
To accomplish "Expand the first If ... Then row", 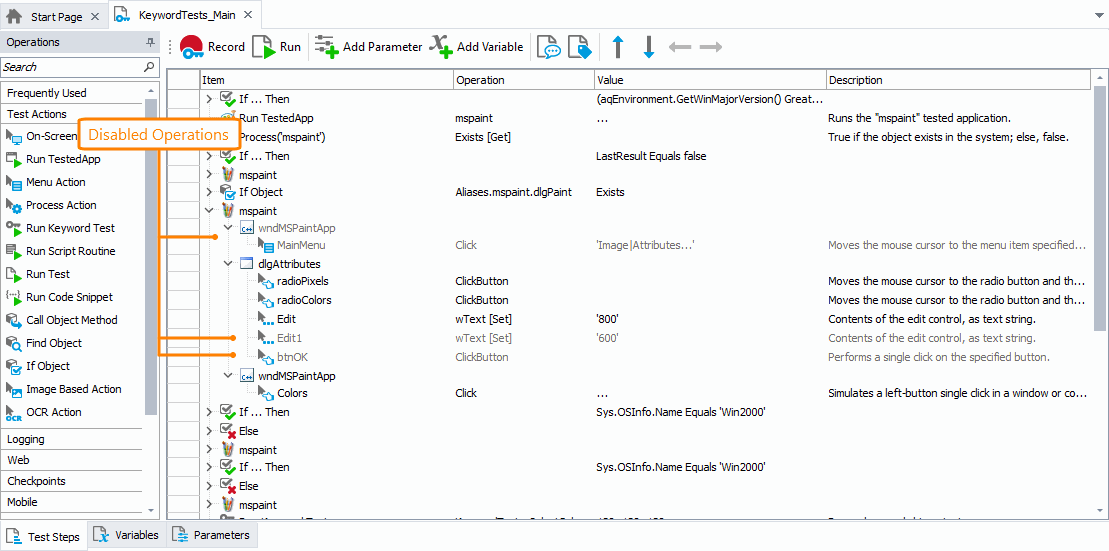I will [209, 99].
